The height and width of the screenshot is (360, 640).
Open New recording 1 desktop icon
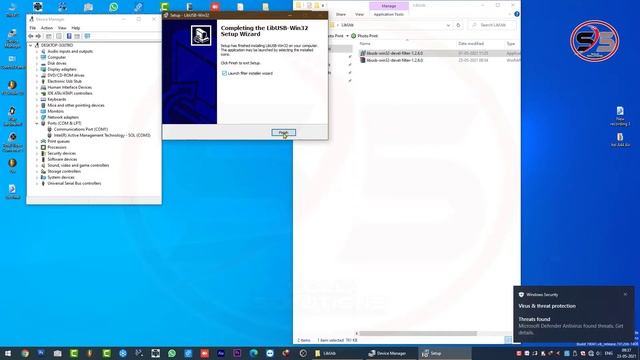coord(620,116)
